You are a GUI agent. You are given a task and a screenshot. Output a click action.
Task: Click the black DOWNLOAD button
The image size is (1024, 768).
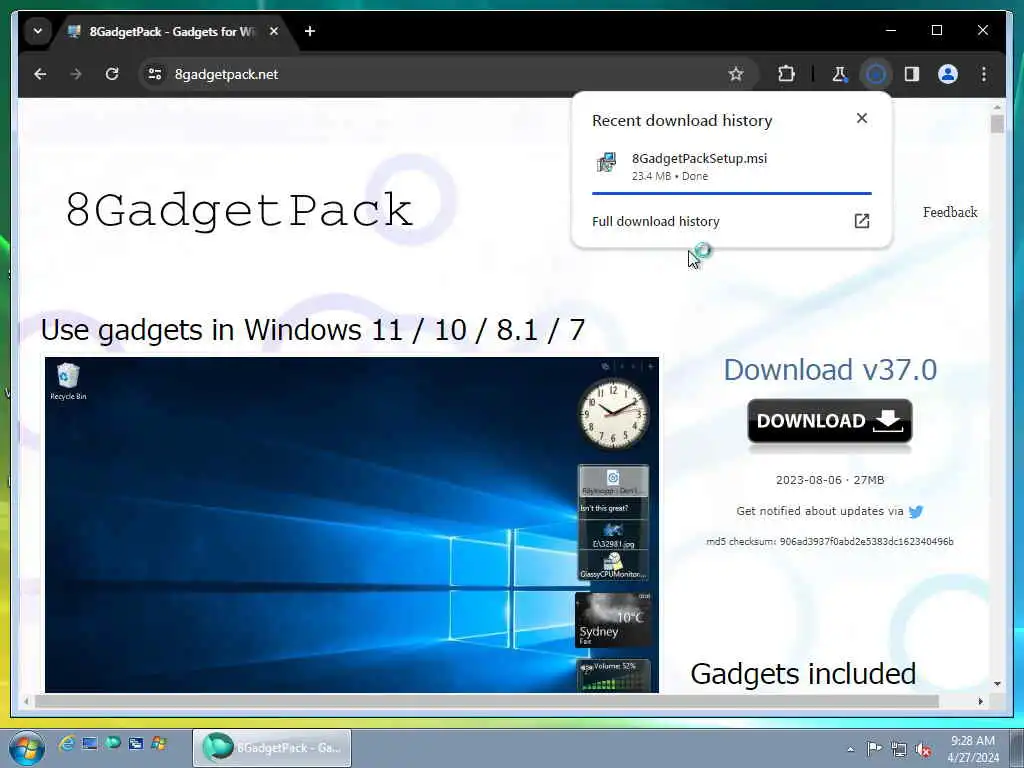pos(829,421)
